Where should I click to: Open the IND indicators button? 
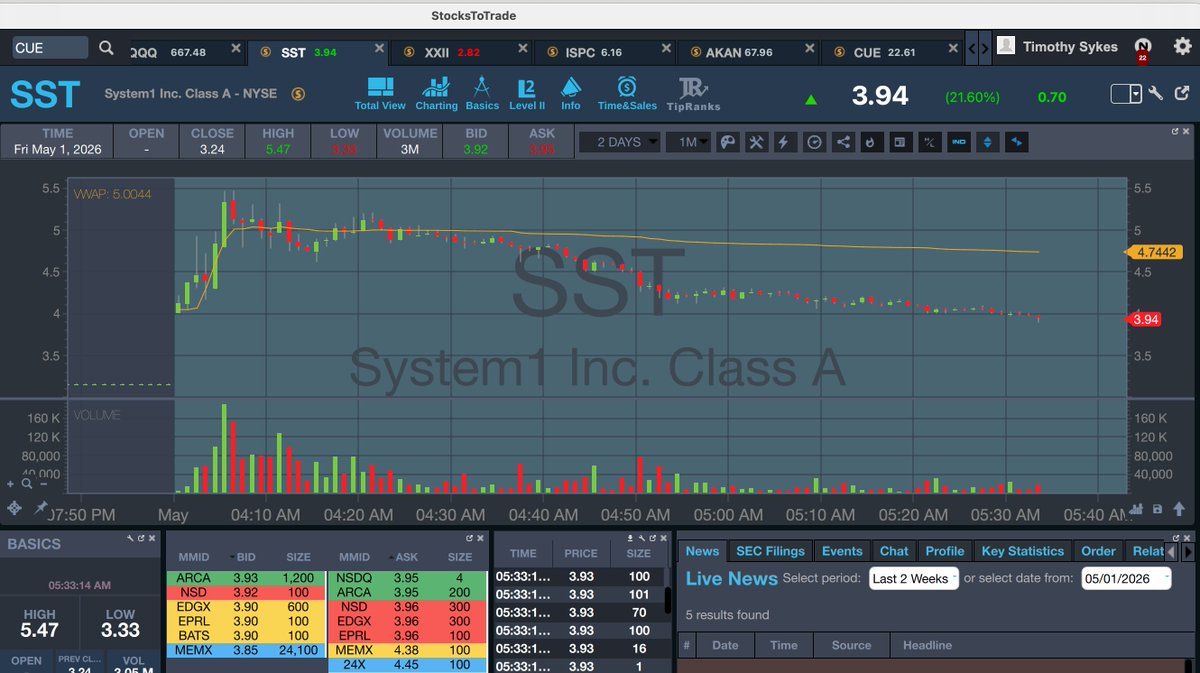click(x=959, y=142)
